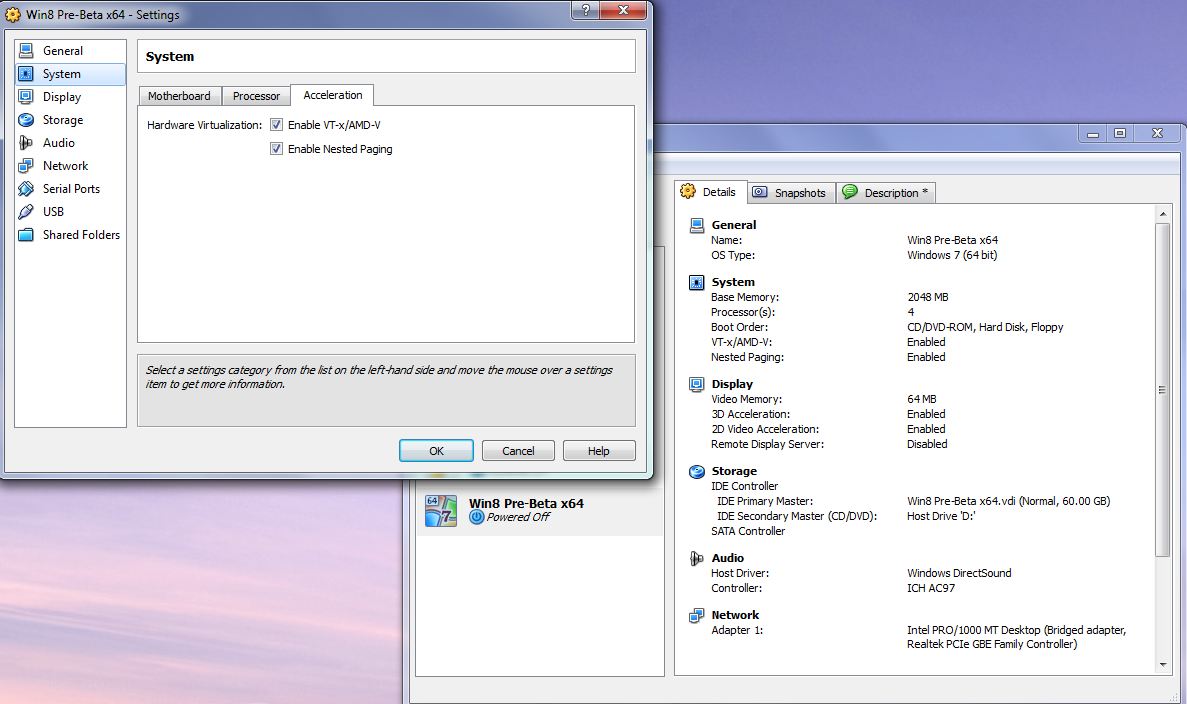The width and height of the screenshot is (1187, 704).
Task: Click the Snapshots camera icon
Action: pyautogui.click(x=759, y=192)
